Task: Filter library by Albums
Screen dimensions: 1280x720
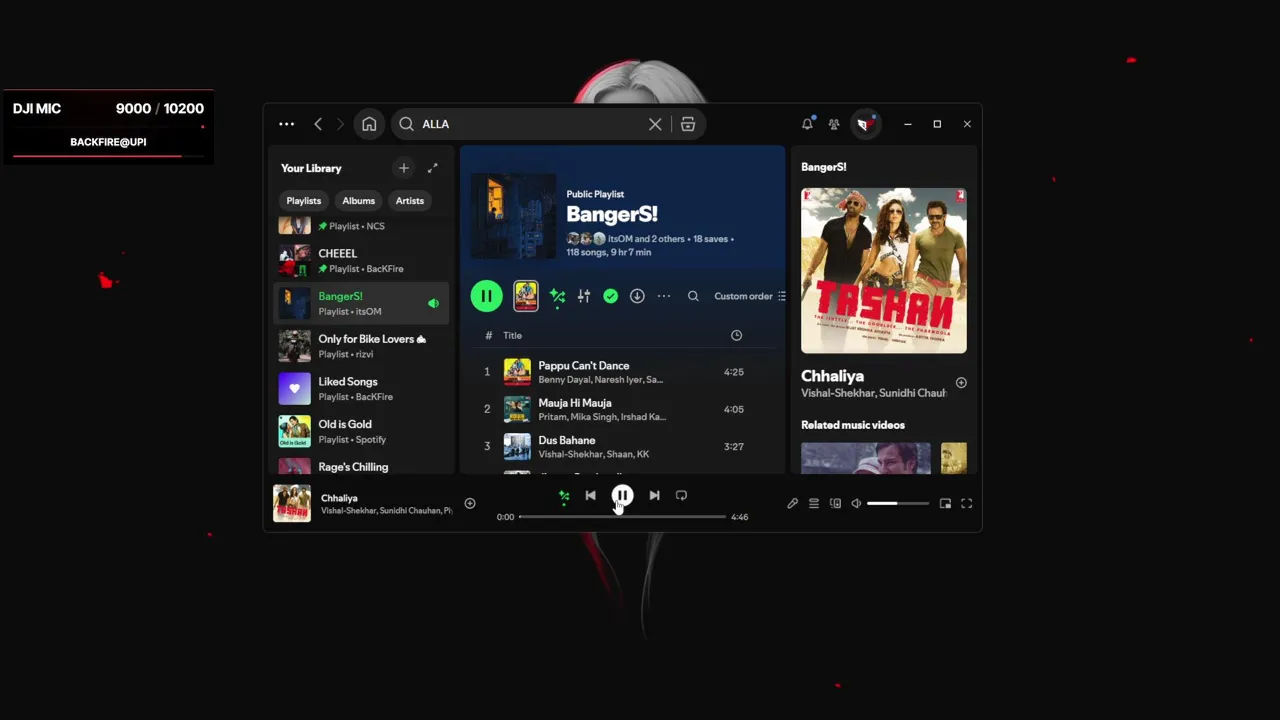Action: point(358,201)
